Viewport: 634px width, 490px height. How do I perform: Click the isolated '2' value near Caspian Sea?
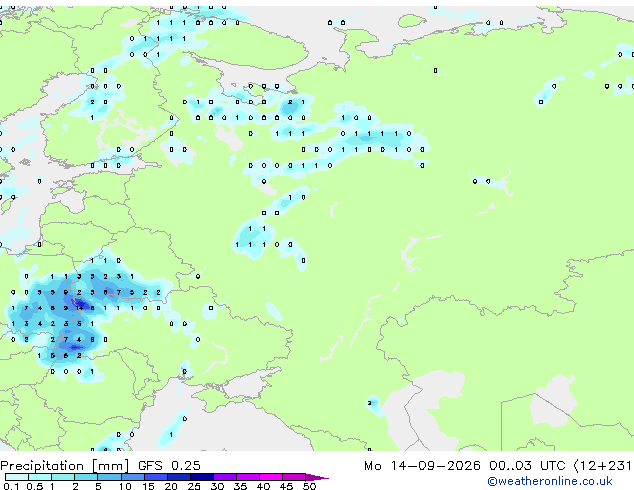point(370,403)
